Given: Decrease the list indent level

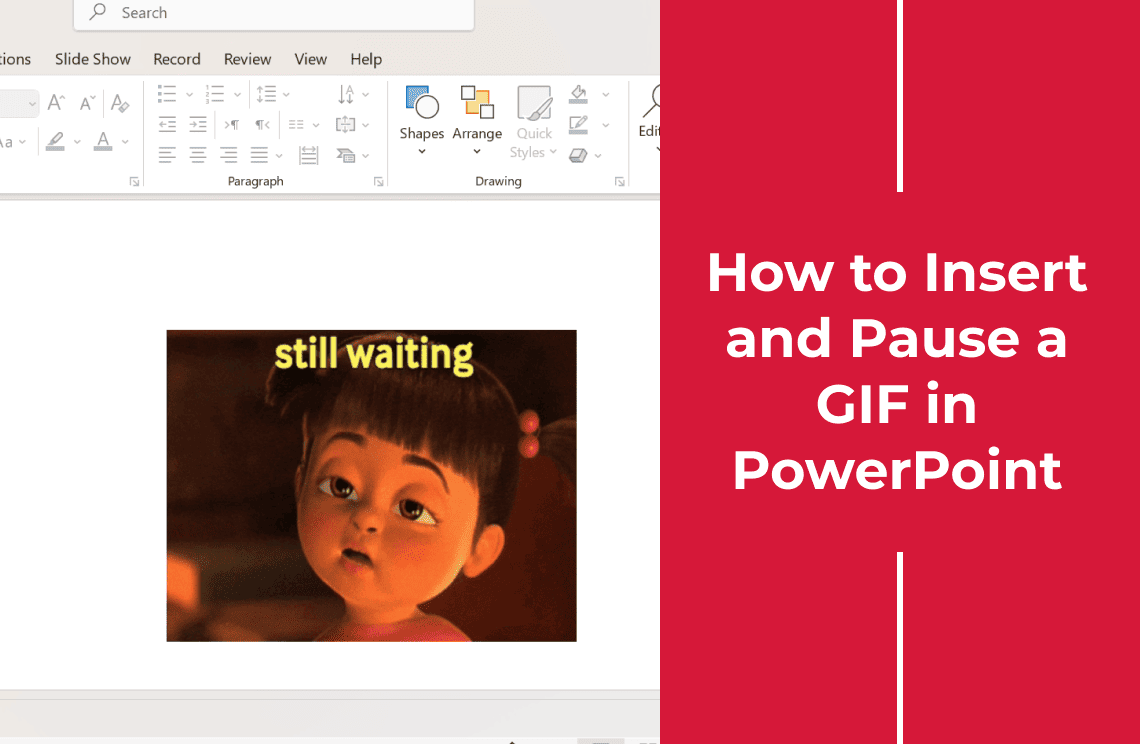Looking at the screenshot, I should tap(167, 124).
